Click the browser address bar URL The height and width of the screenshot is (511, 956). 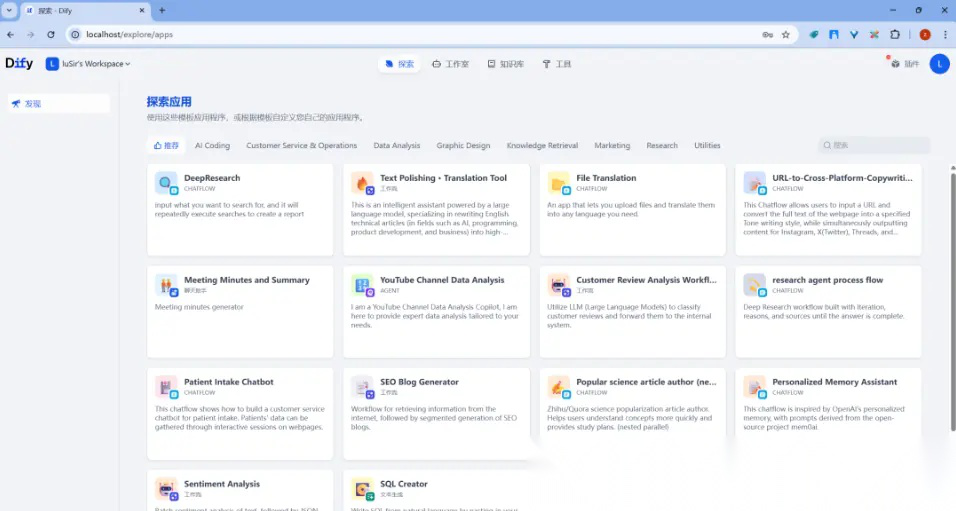129,35
